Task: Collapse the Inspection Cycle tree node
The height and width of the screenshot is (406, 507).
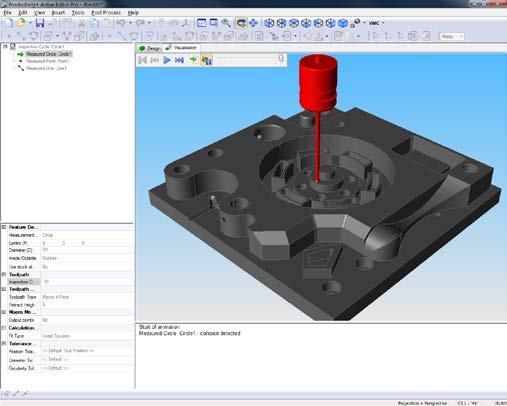Action: pyautogui.click(x=5, y=47)
